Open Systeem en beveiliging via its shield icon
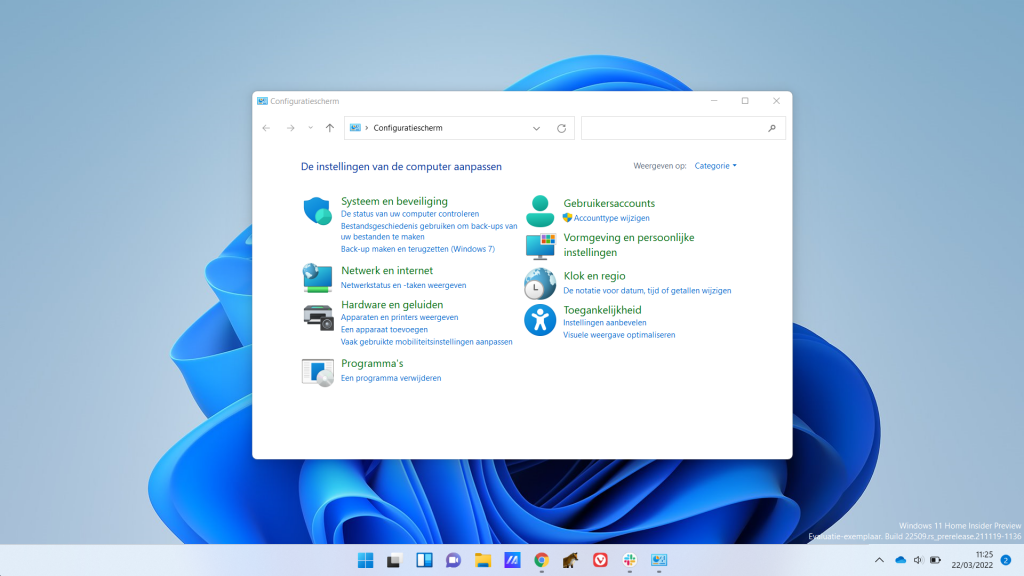This screenshot has height=576, width=1024. tap(317, 212)
